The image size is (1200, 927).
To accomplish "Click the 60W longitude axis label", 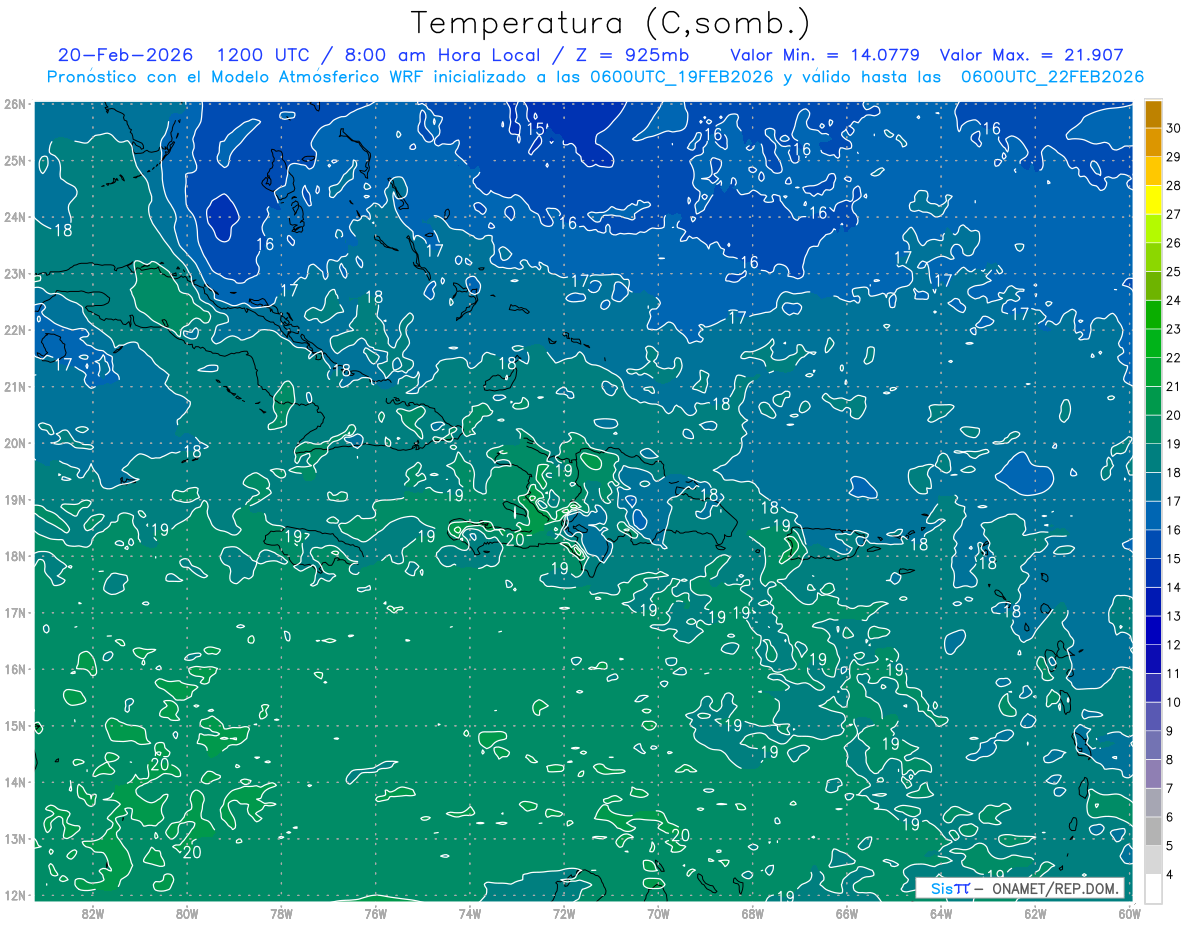I will coord(1129,912).
